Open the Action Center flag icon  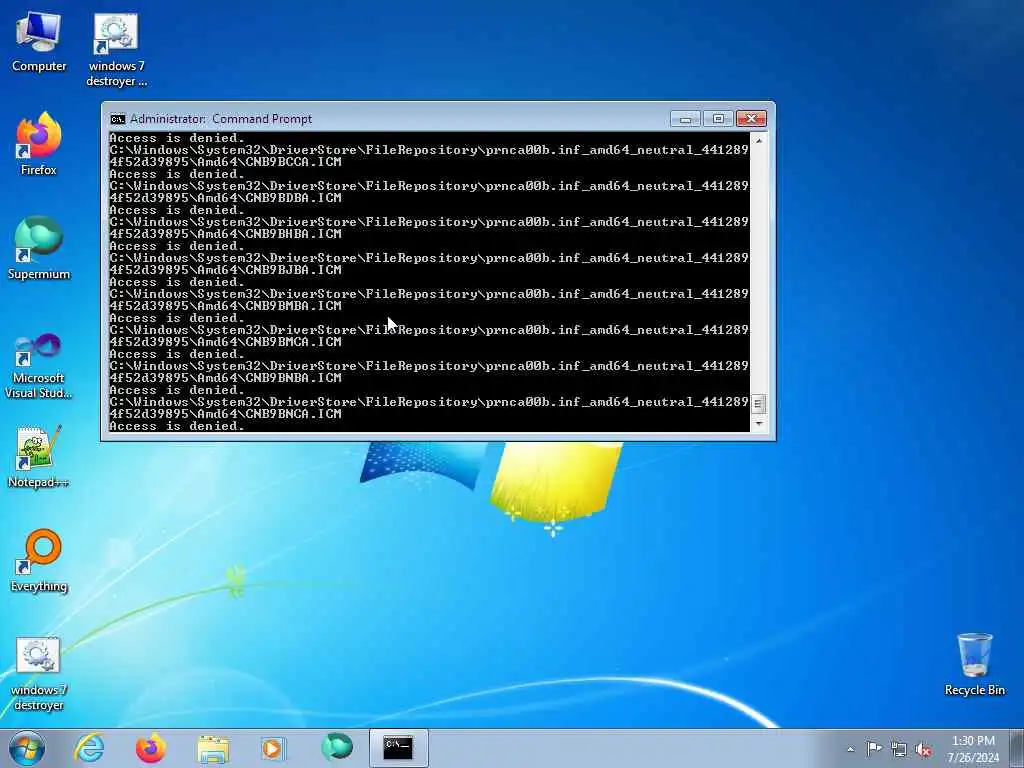pos(874,748)
